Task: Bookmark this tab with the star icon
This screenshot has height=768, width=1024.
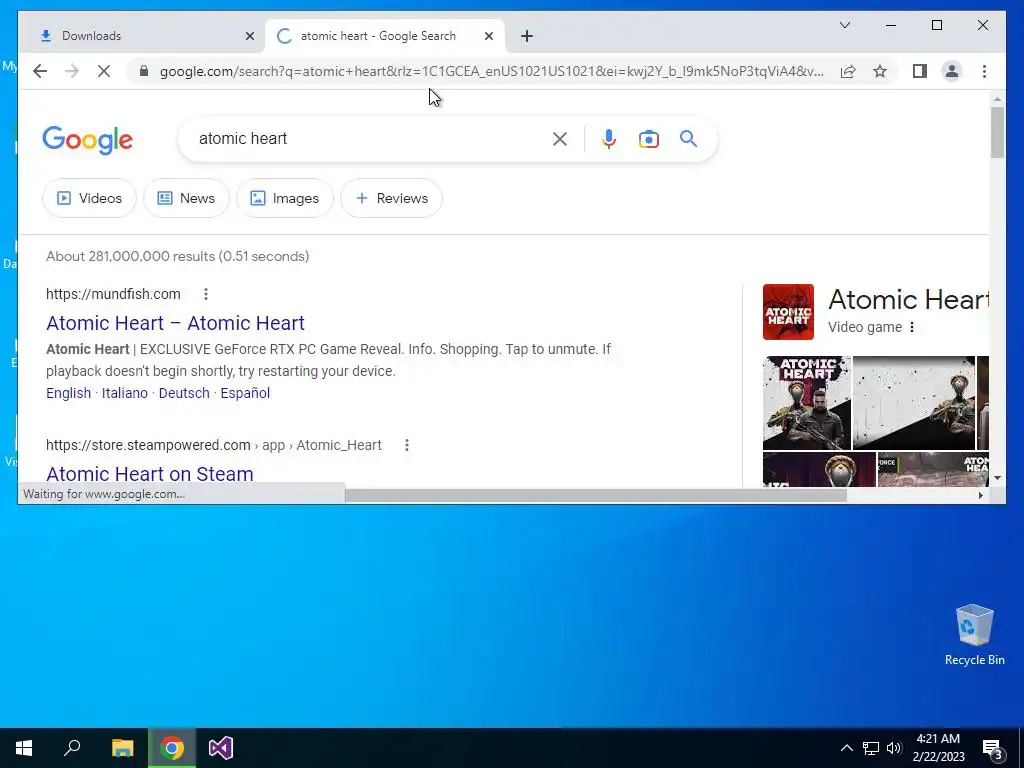Action: 880,71
